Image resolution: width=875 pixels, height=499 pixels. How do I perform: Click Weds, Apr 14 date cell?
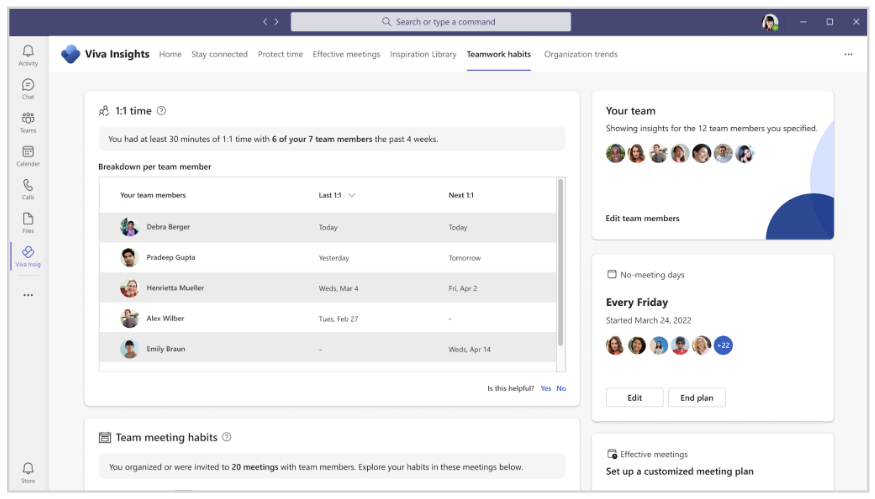(469, 349)
